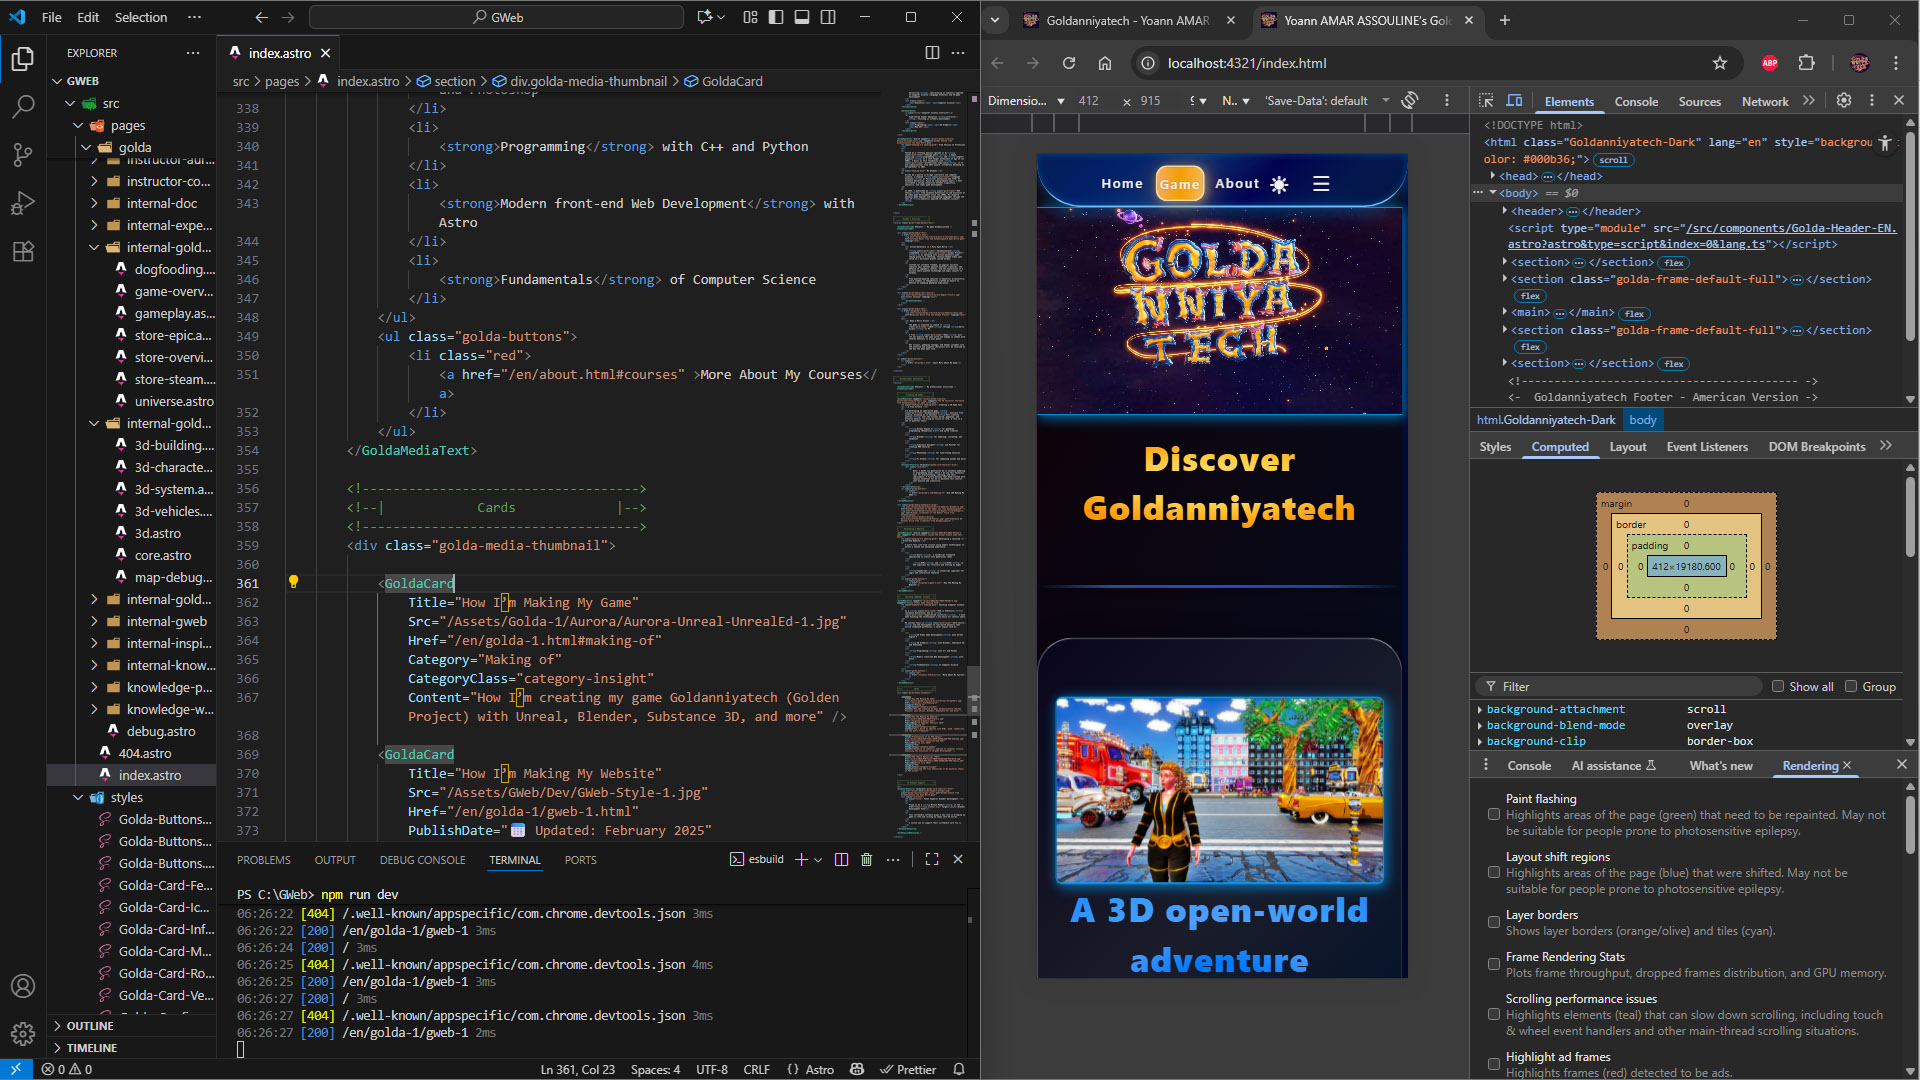Viewport: 1920px width, 1080px height.
Task: Click the Game button on webpage
Action: point(1179,184)
